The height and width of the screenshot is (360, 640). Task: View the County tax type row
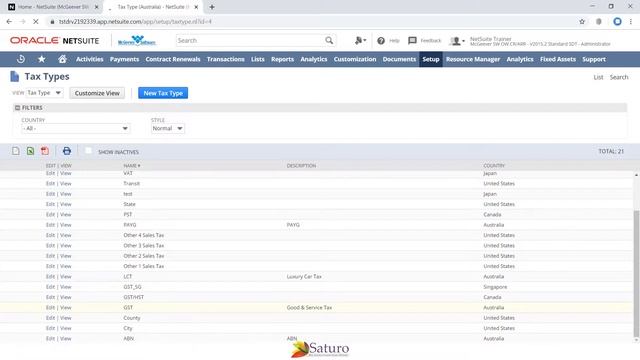(65, 318)
